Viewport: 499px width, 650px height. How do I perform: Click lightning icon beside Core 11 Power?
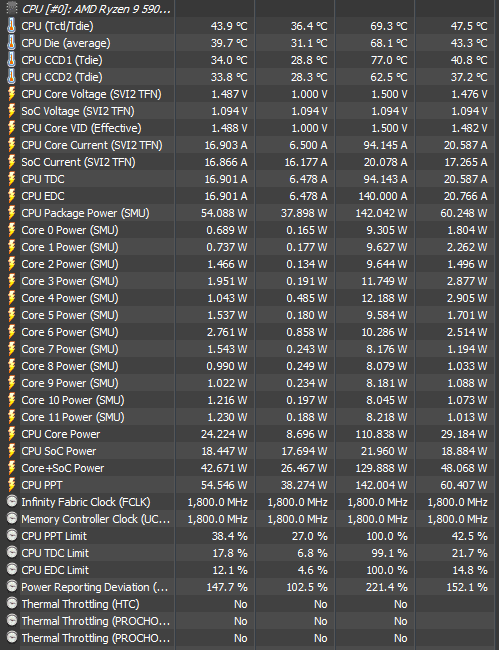coord(12,417)
